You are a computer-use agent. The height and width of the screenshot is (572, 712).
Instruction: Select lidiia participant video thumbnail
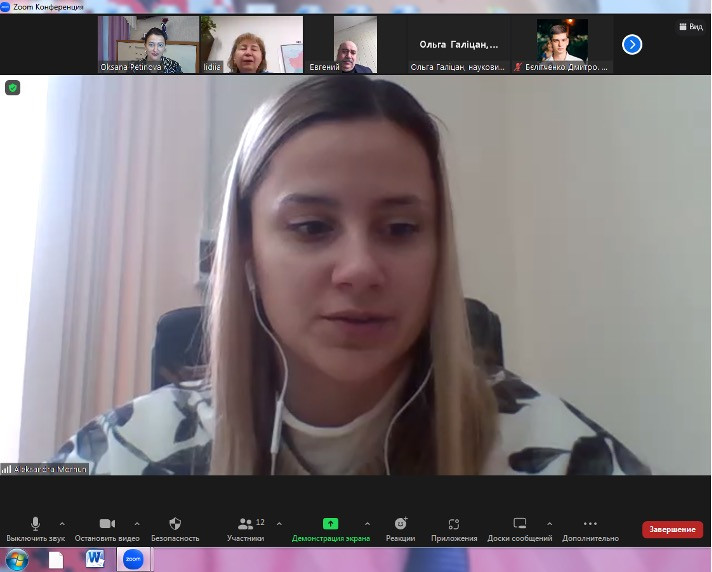[252, 44]
